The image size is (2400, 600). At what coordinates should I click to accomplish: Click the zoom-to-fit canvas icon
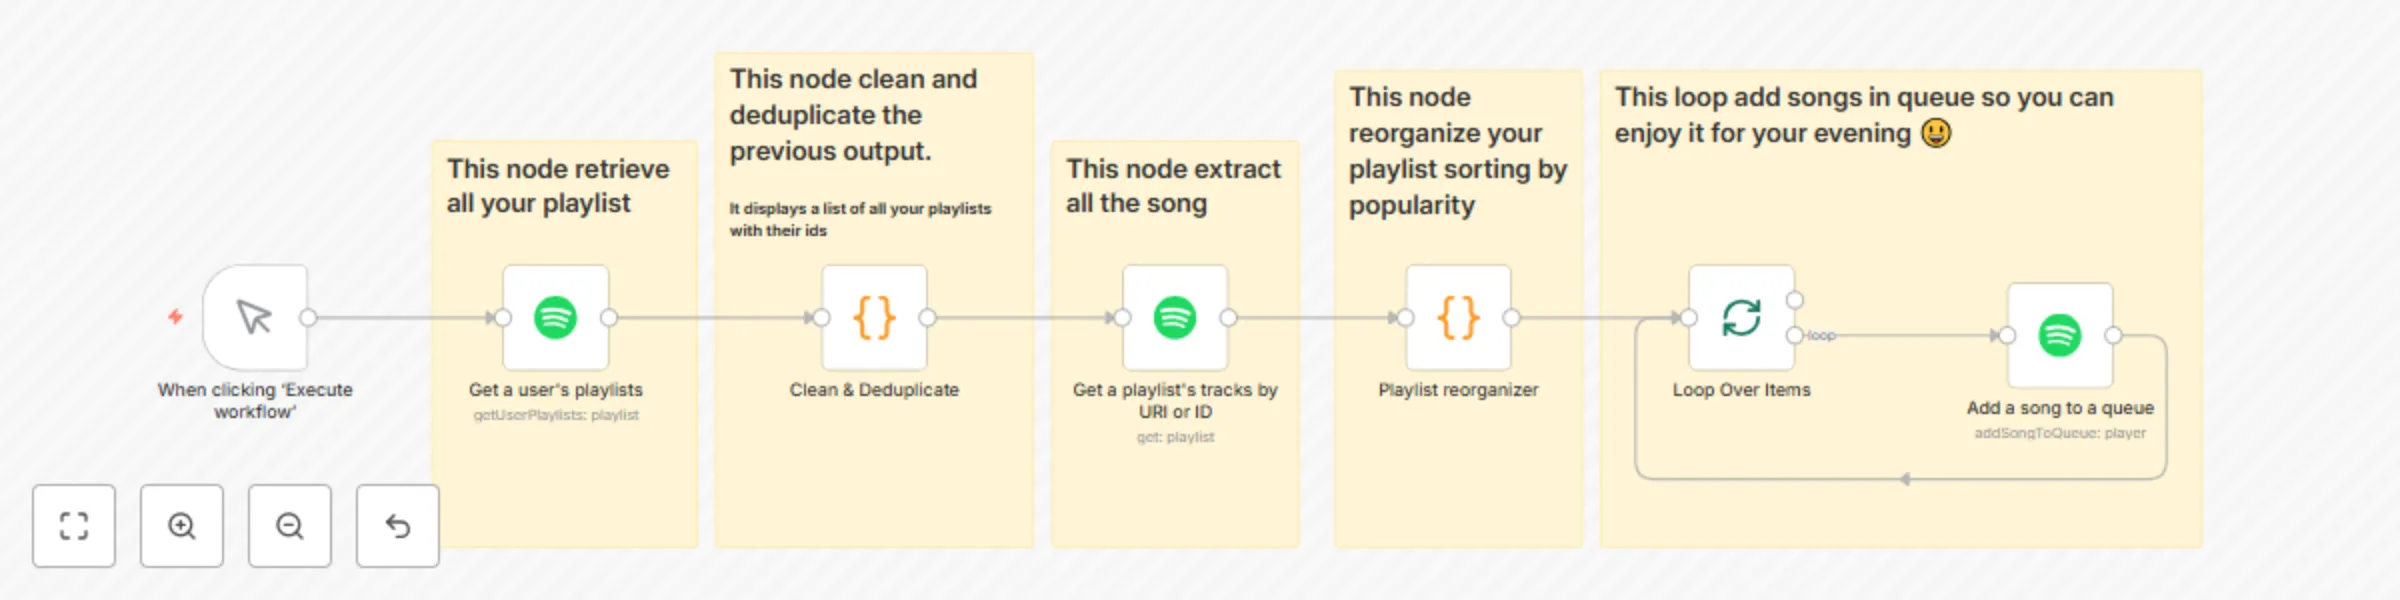coord(74,525)
